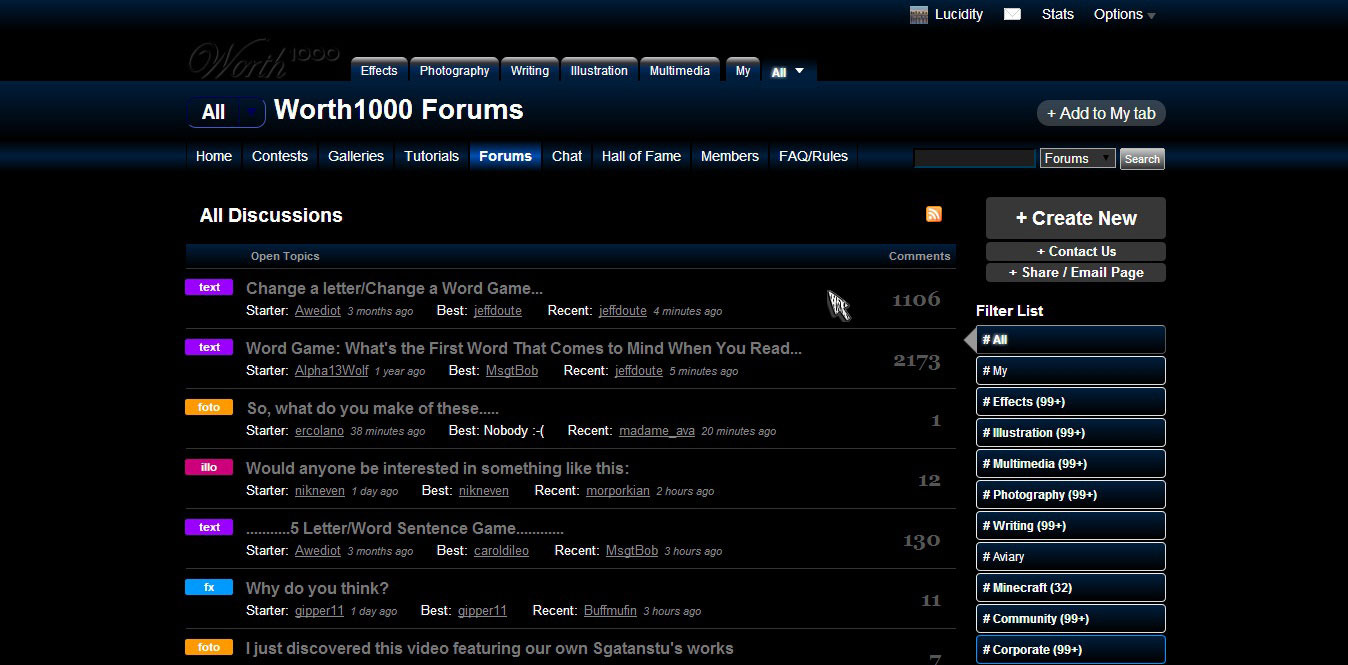This screenshot has width=1348, height=665.
Task: Open the Options dropdown menu
Action: click(x=1125, y=15)
